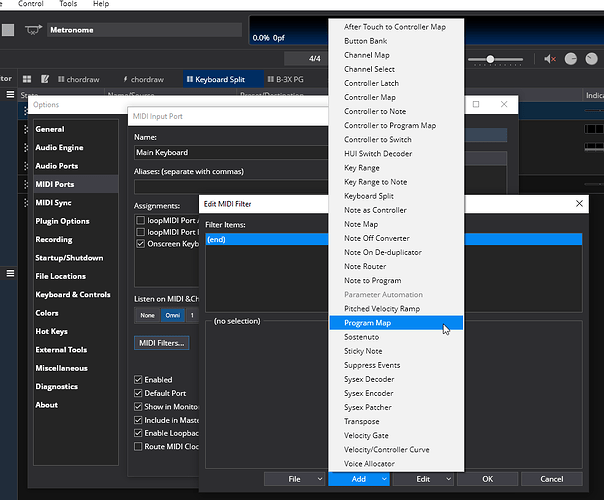Select None for MIDI channel listening
The height and width of the screenshot is (500, 604).
(x=147, y=315)
